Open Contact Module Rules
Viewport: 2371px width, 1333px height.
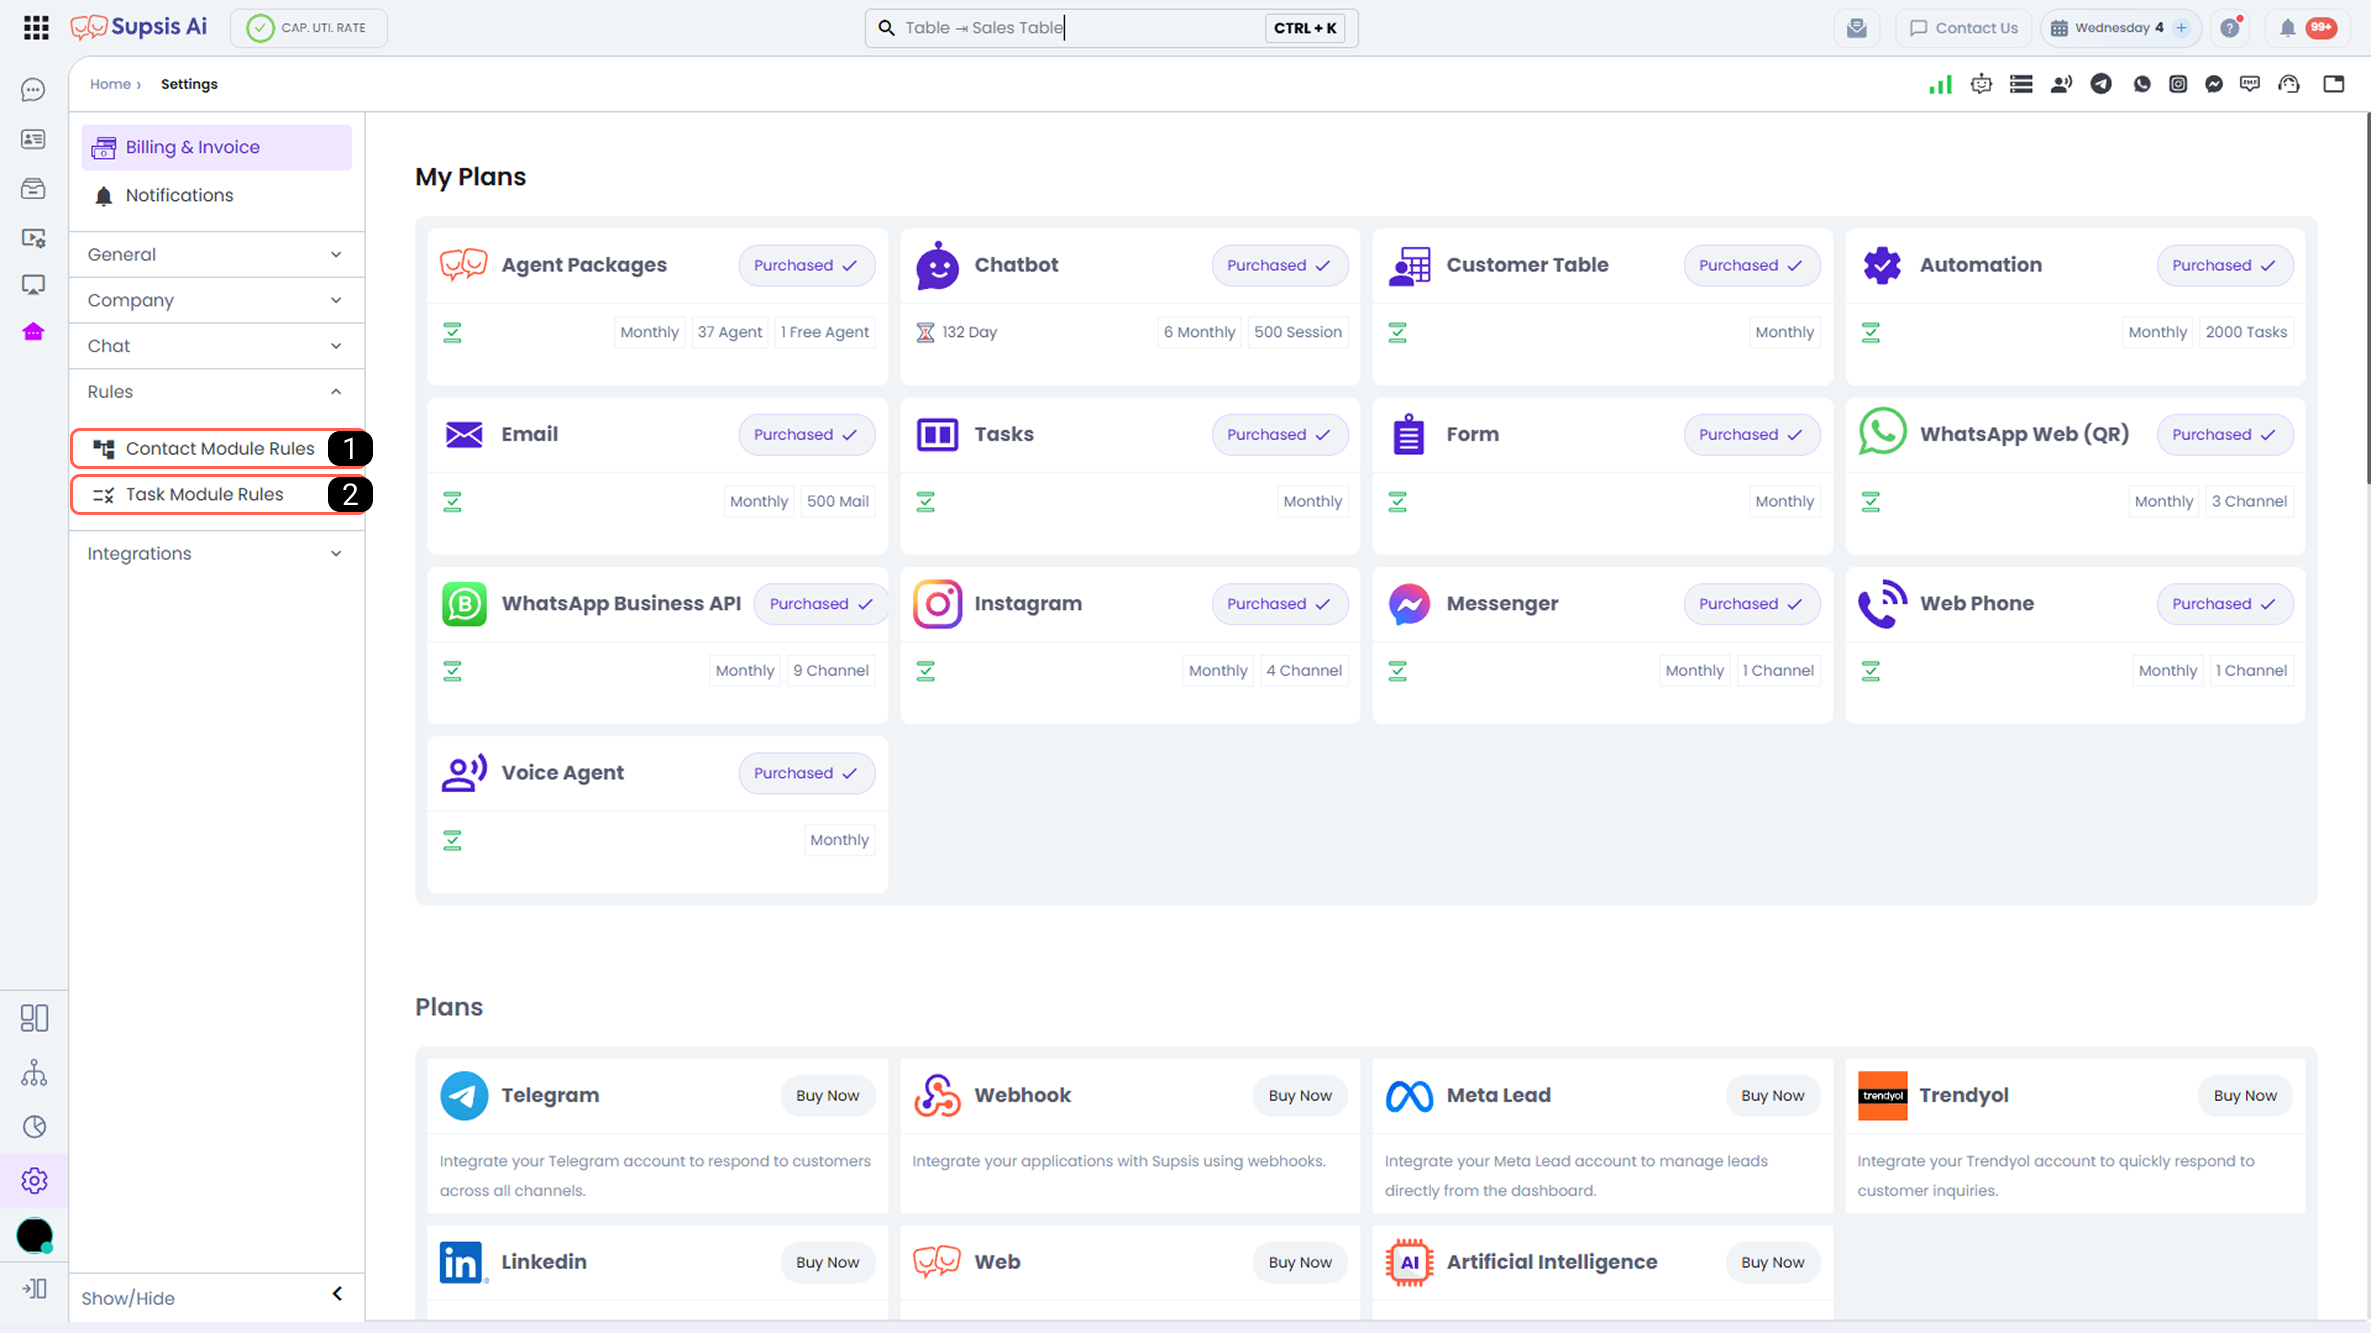coord(216,449)
